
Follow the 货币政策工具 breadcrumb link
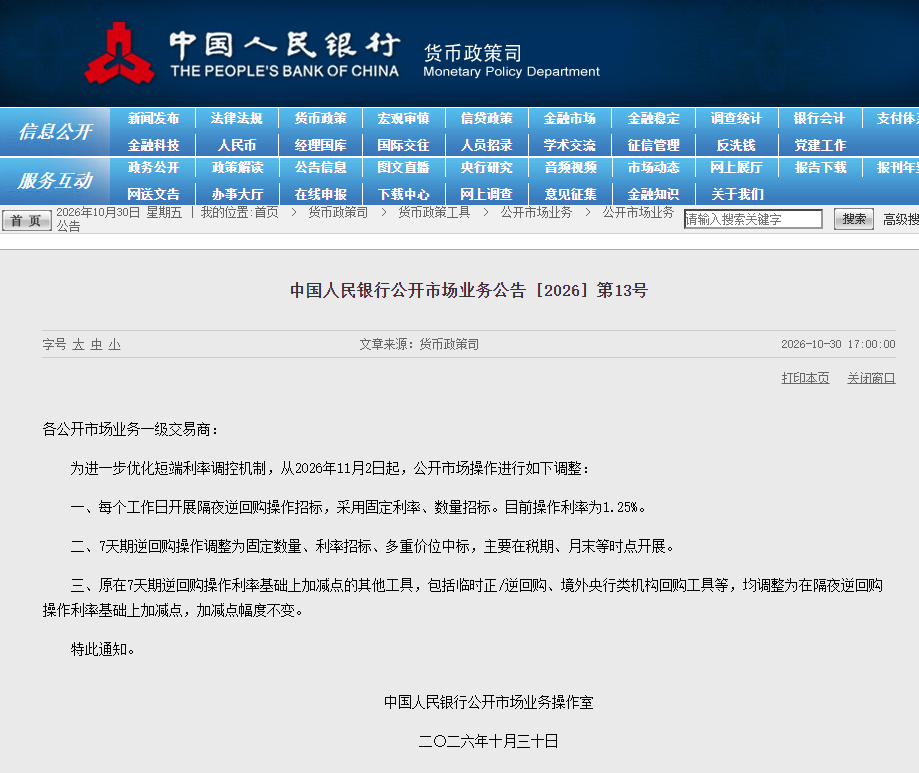[434, 212]
